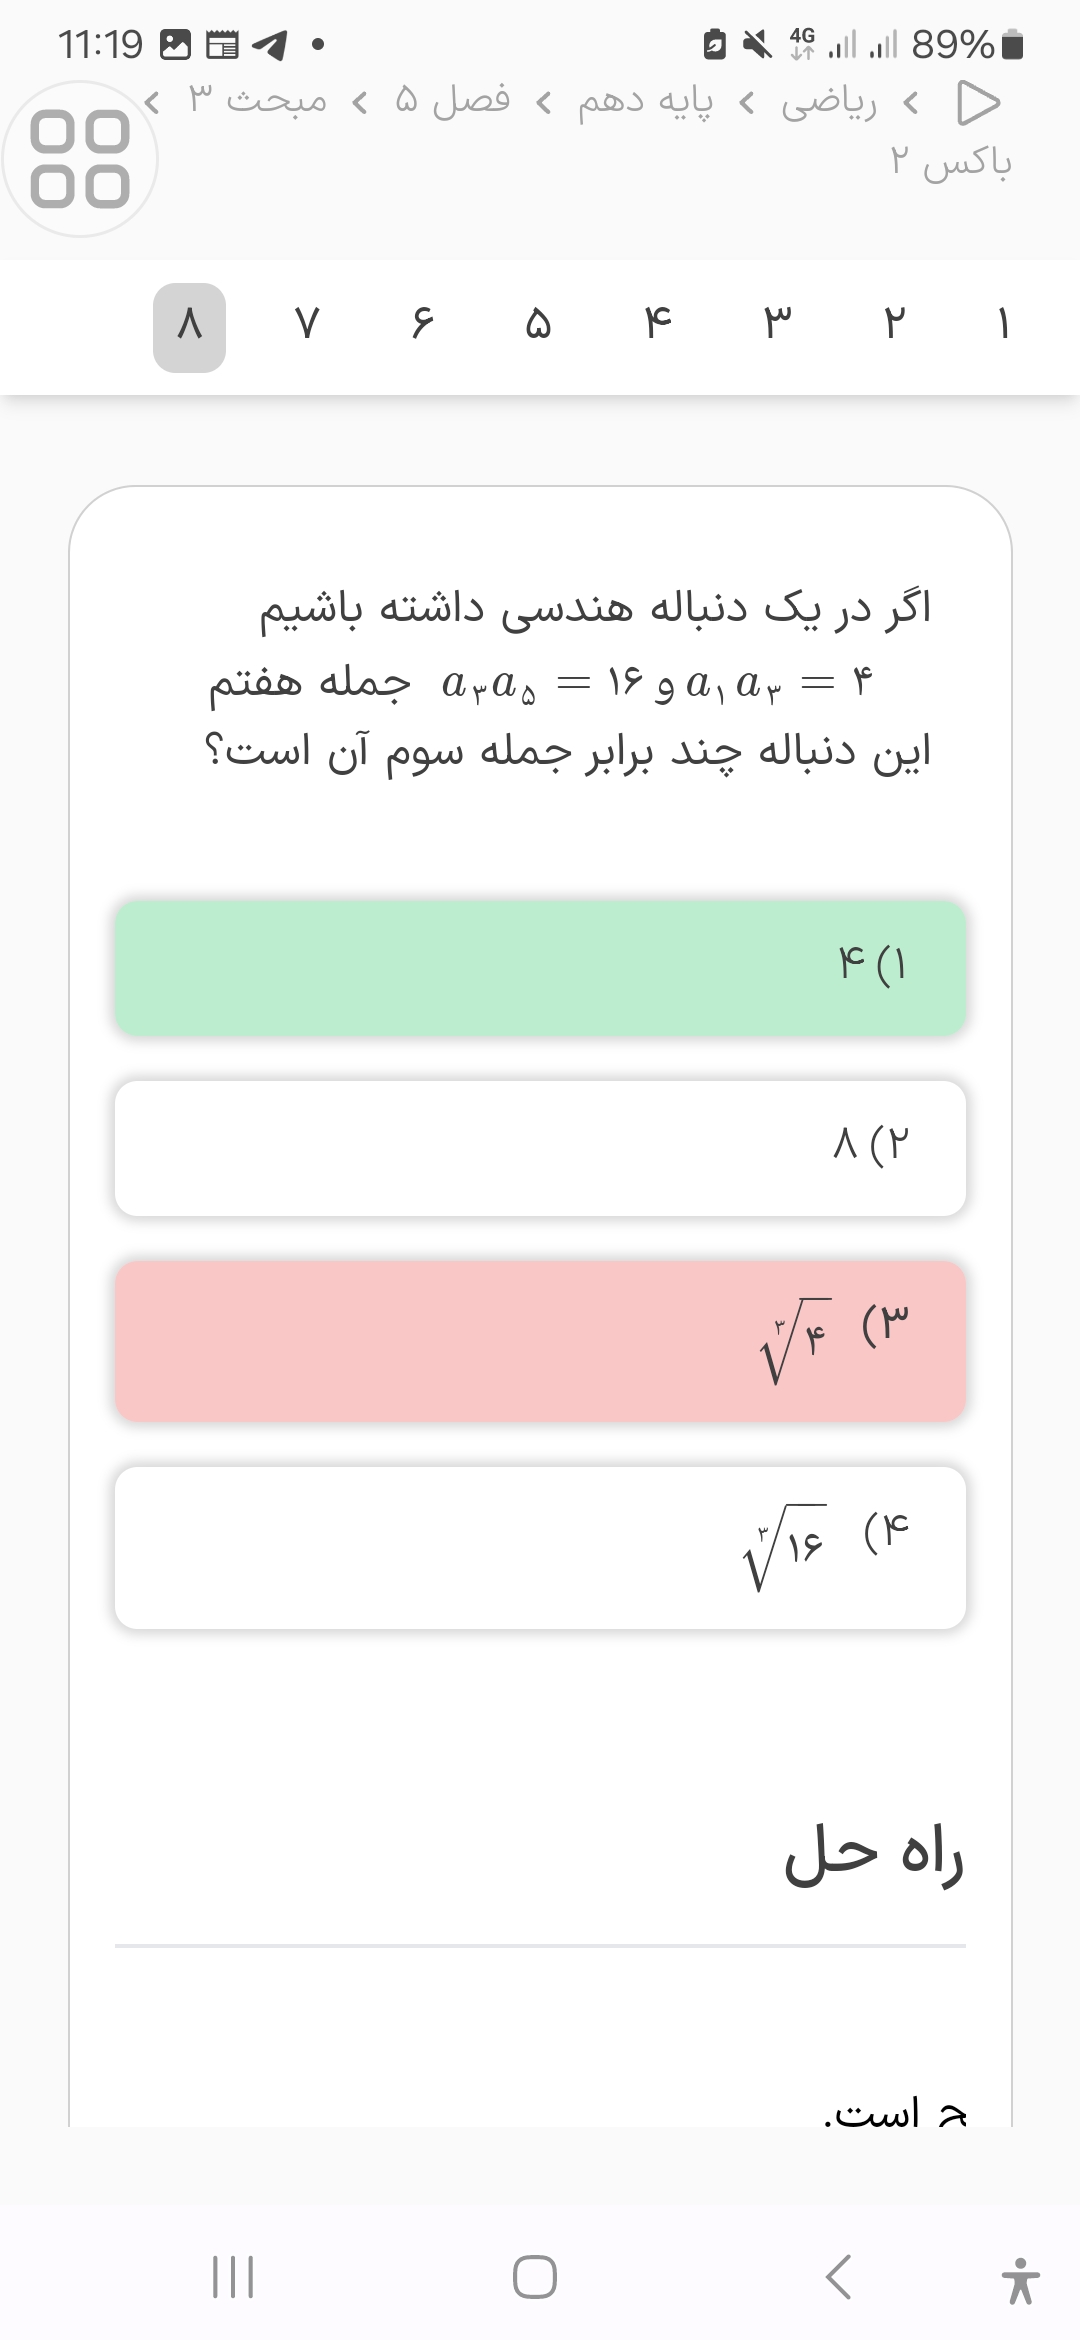
Task: Tap the راه حل solution heading
Action: click(874, 1856)
